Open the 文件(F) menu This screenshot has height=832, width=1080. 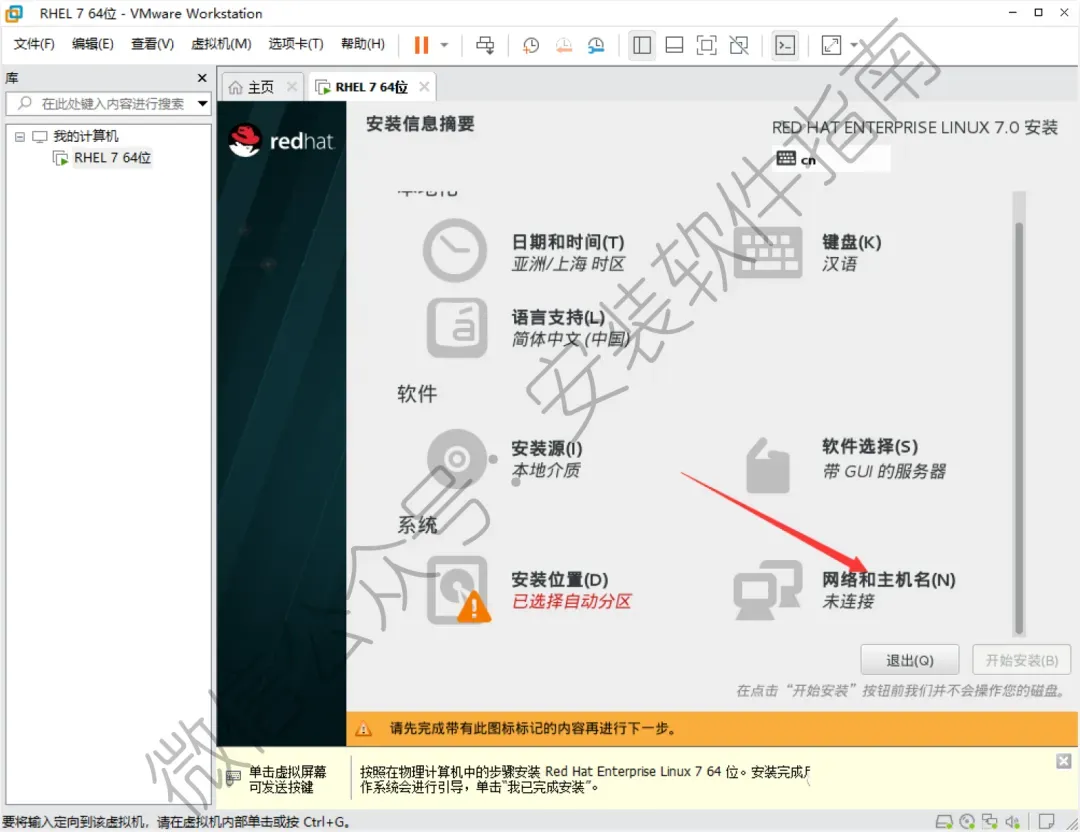click(34, 44)
